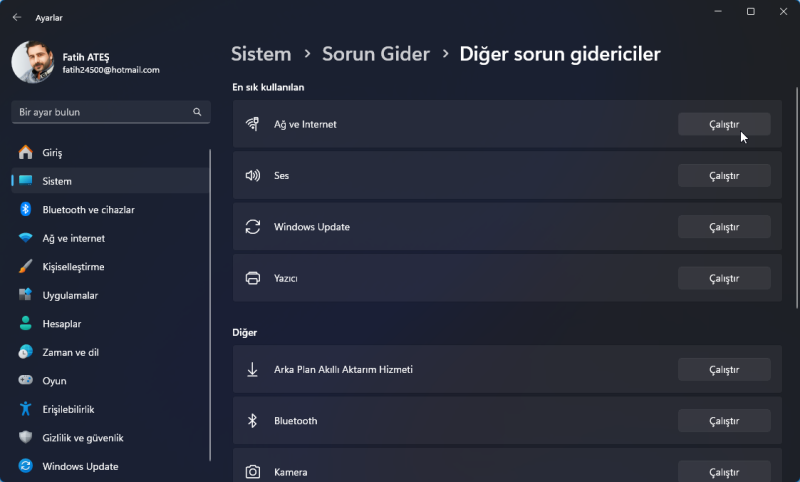Run the Kamera troubleshooter
The height and width of the screenshot is (482, 800).
coord(724,472)
